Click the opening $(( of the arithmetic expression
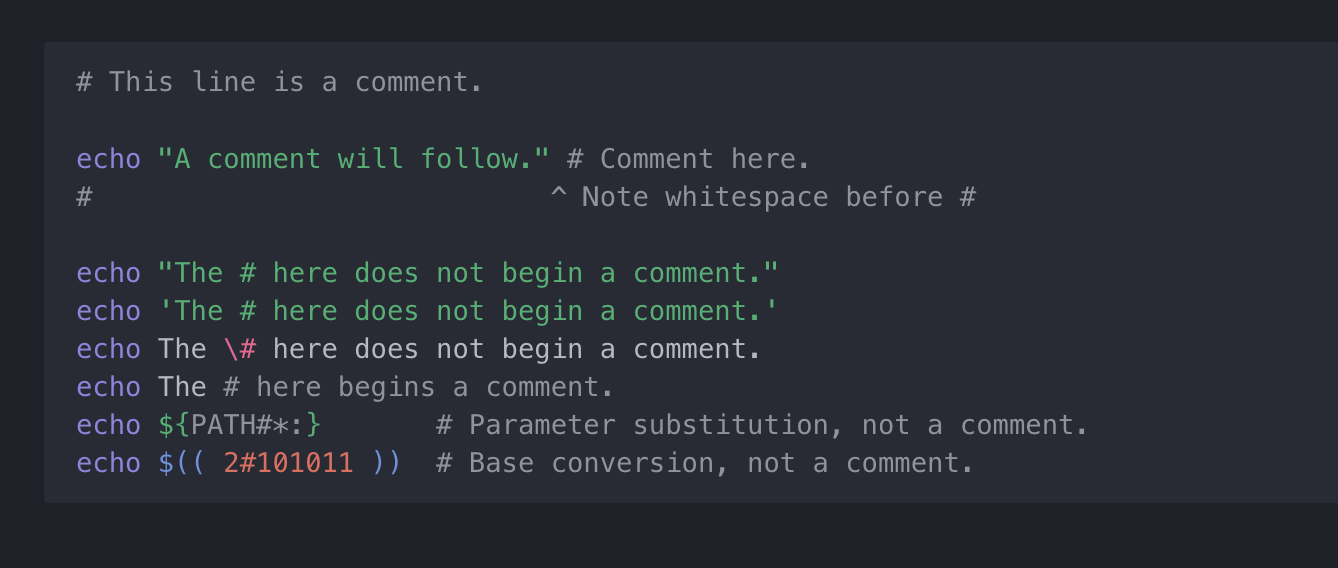 coord(181,463)
